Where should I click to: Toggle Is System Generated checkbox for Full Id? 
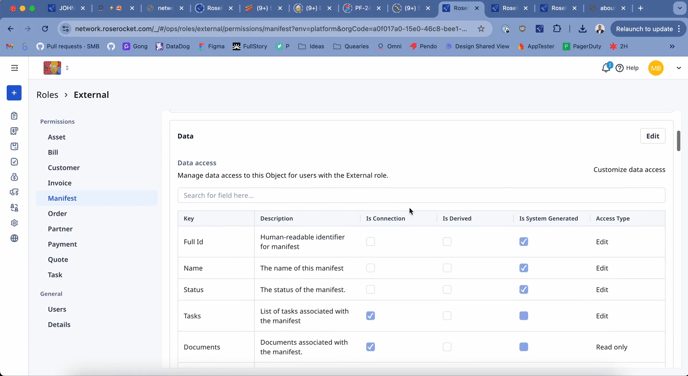click(523, 242)
